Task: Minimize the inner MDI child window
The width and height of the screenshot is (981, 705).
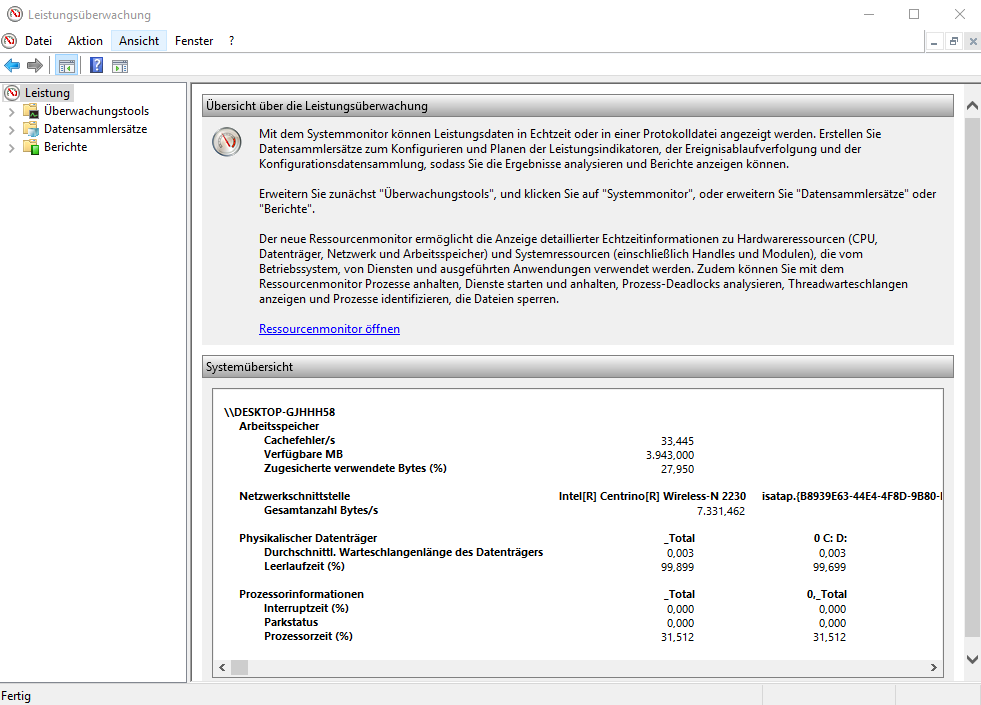Action: tap(934, 41)
